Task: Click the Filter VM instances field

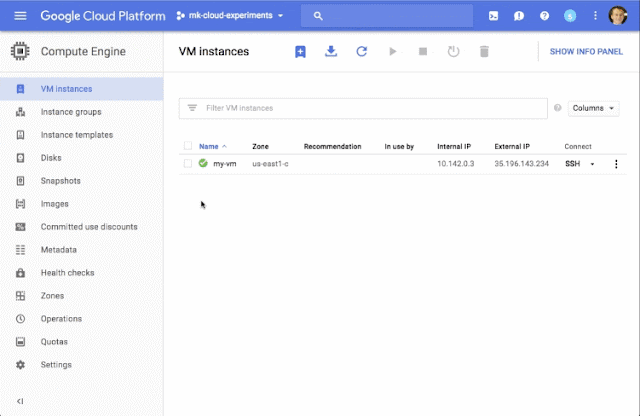Action: (363, 108)
